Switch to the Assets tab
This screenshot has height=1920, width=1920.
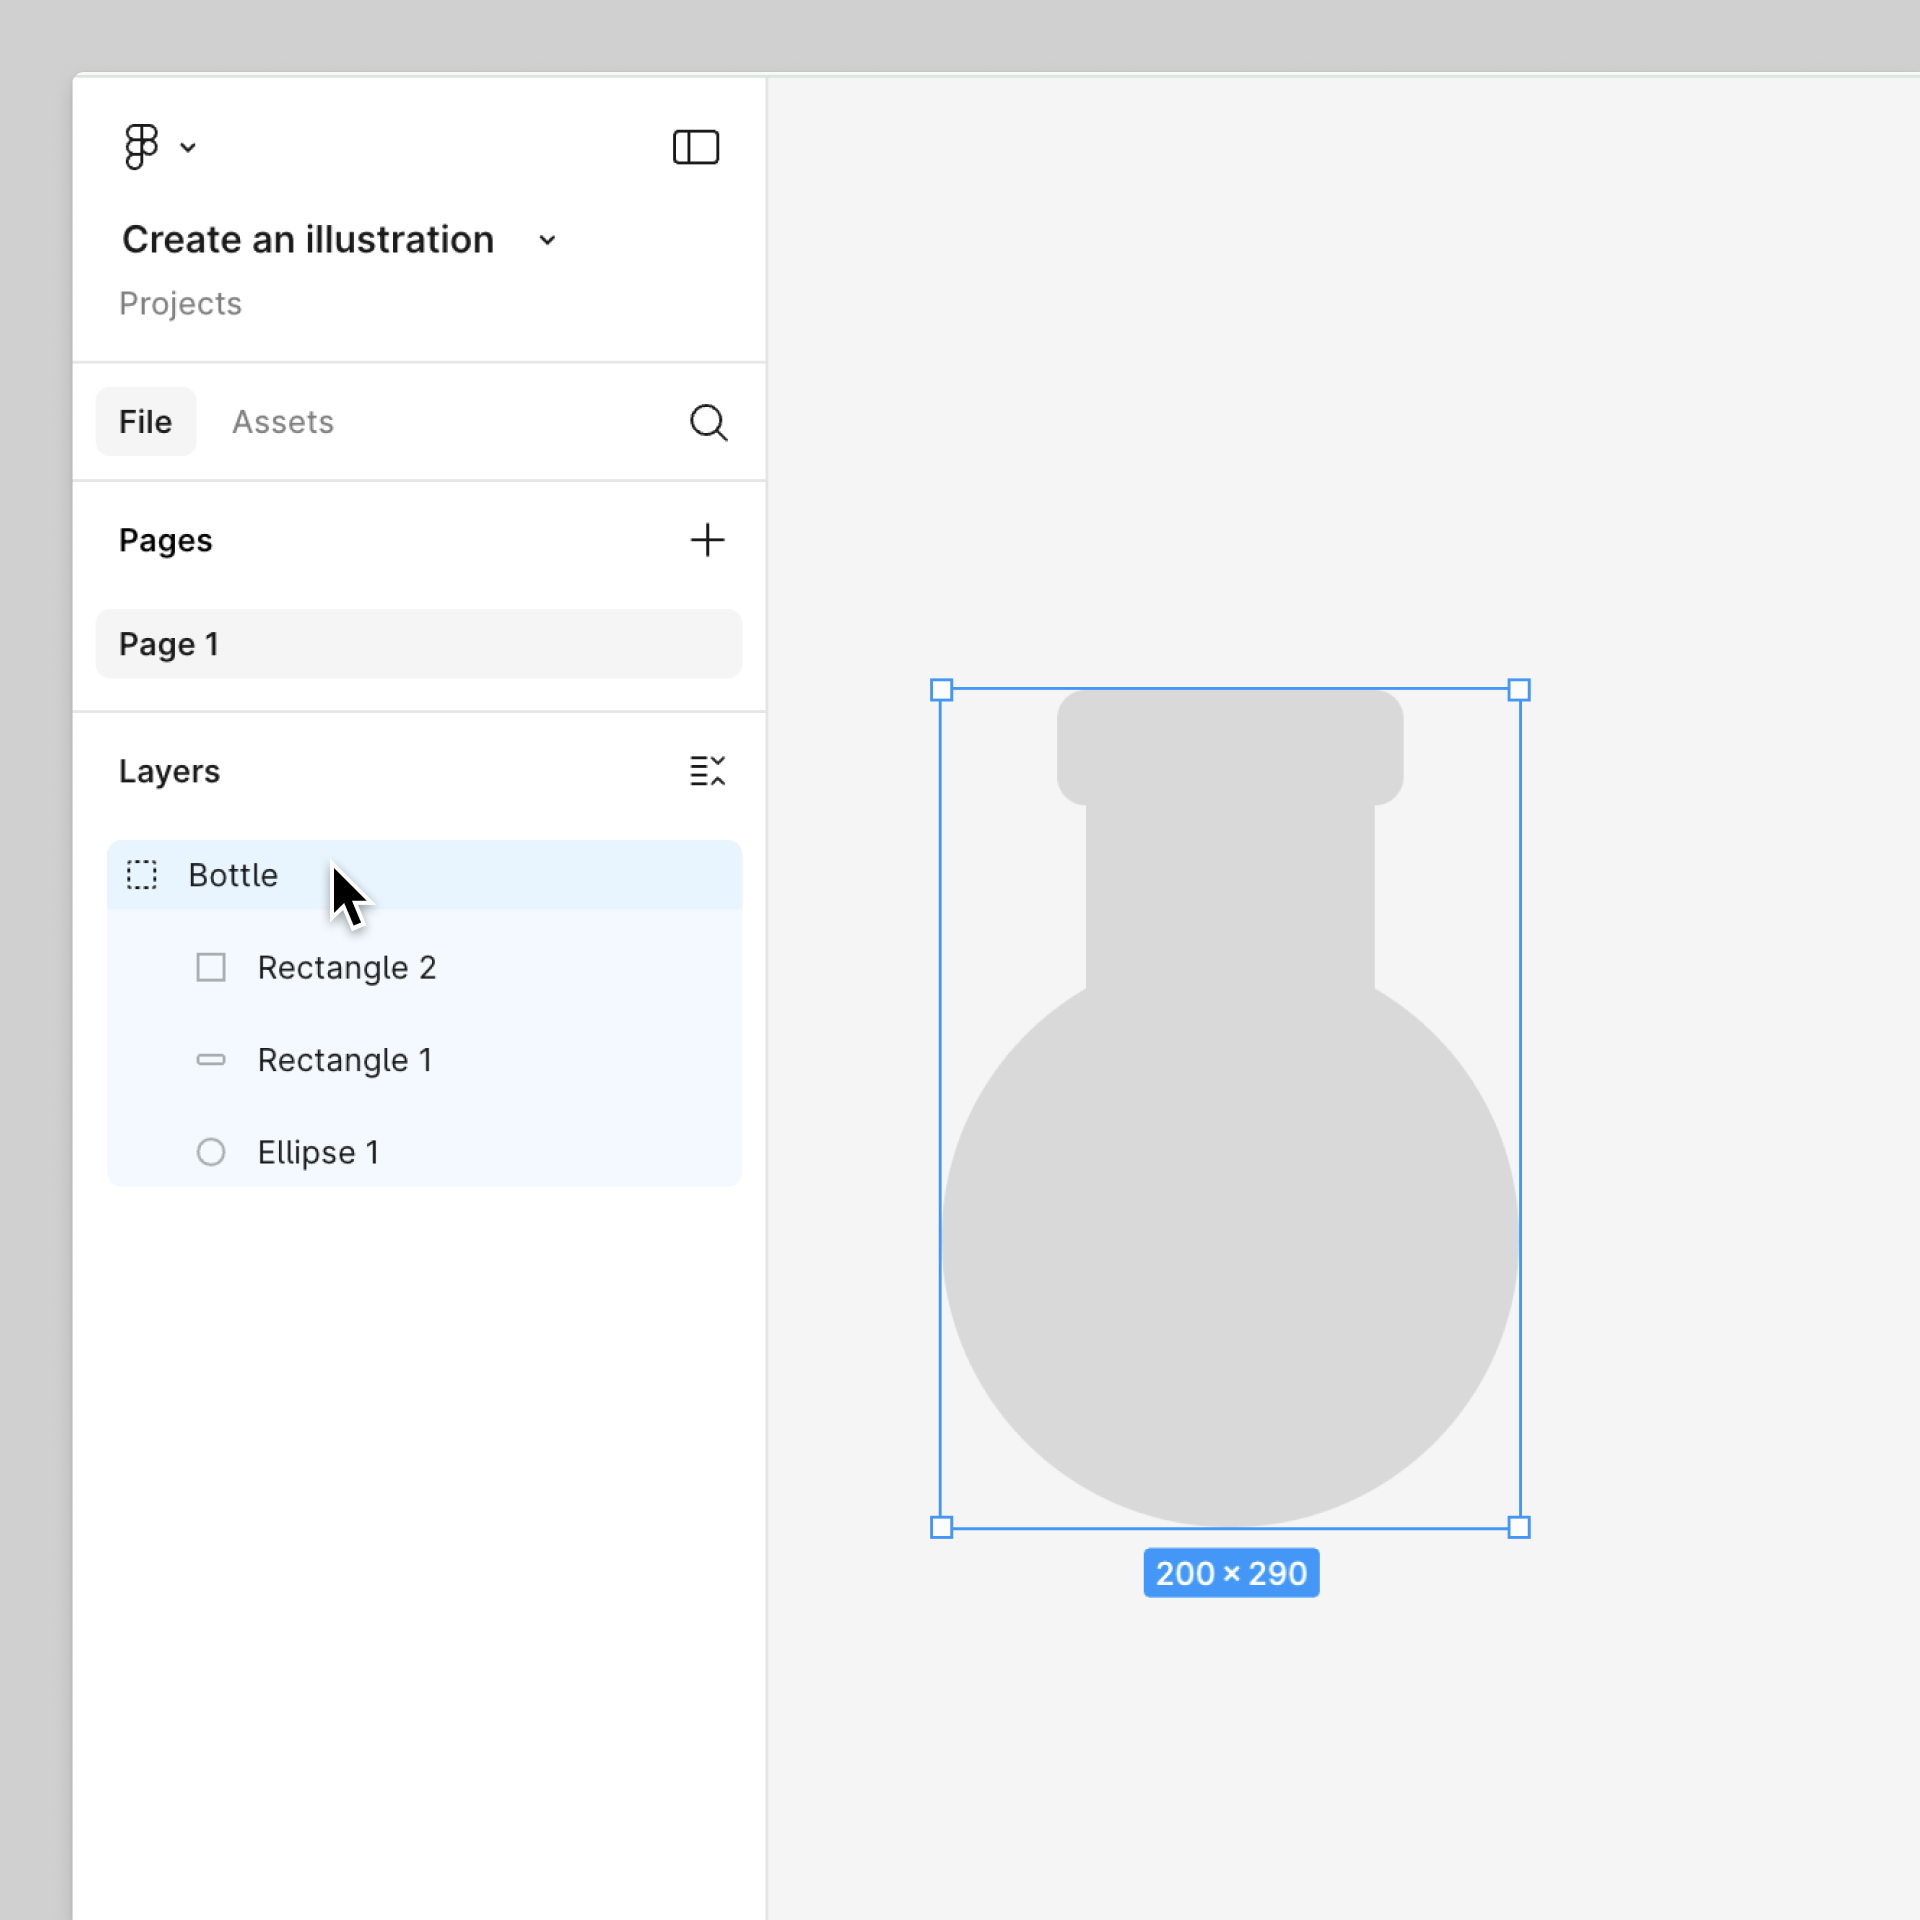283,422
